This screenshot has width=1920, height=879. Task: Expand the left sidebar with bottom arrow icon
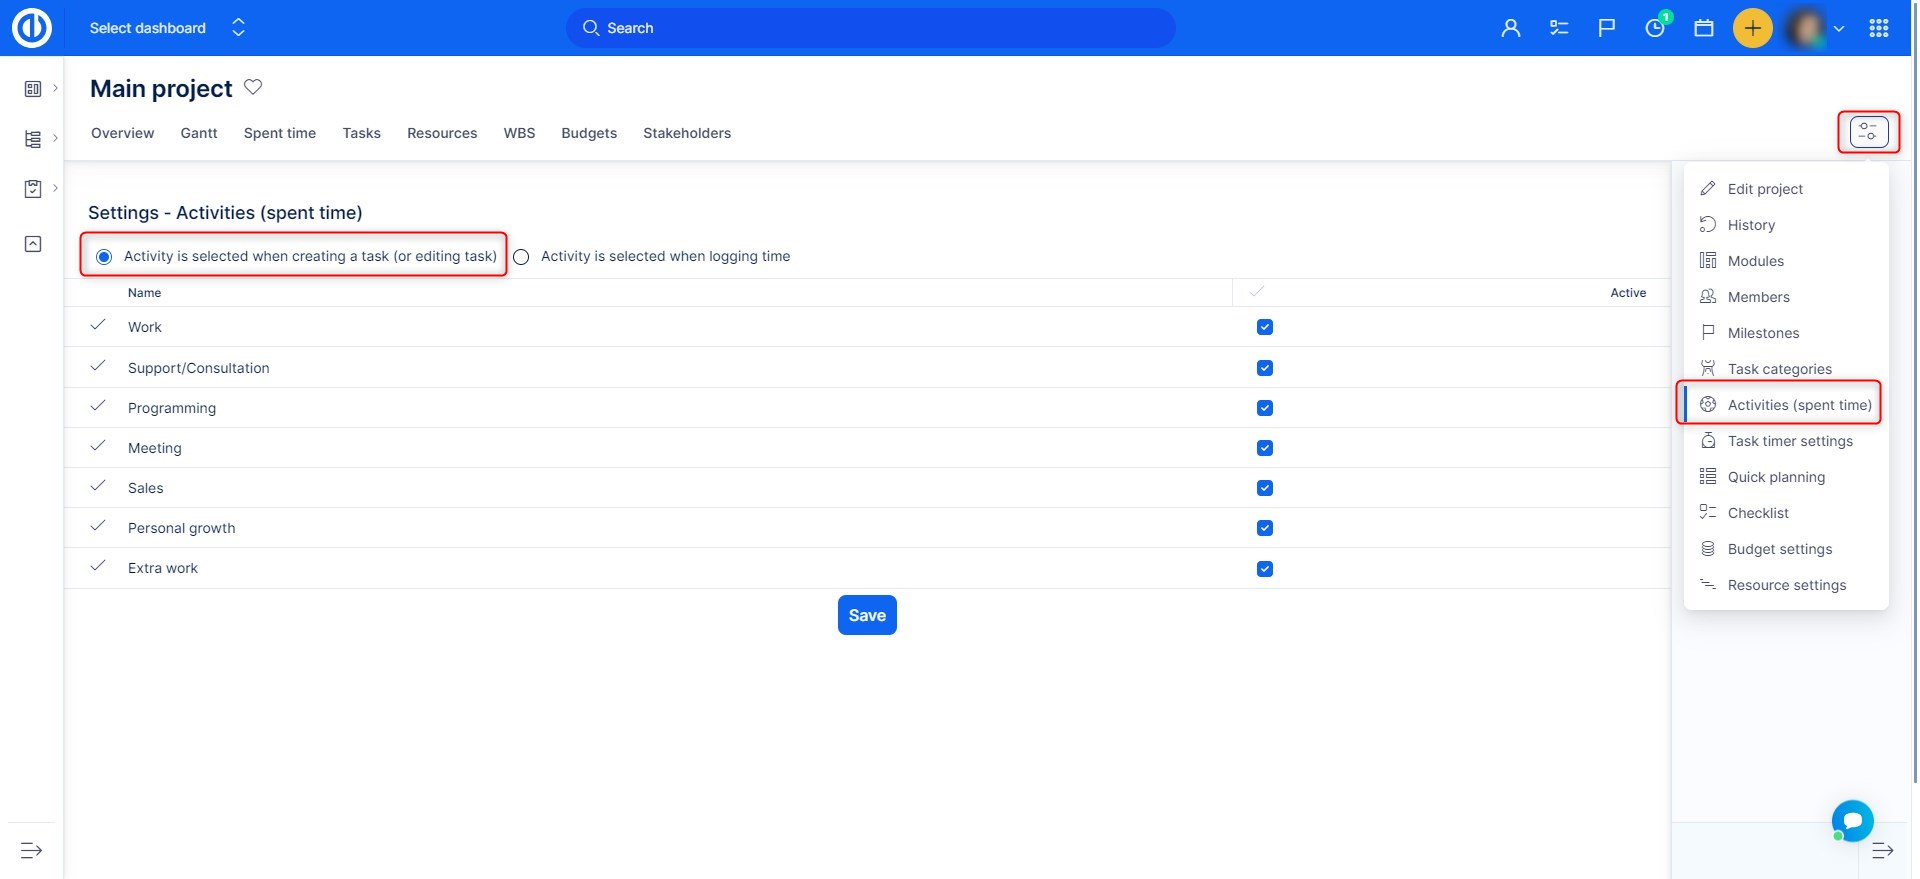click(32, 850)
